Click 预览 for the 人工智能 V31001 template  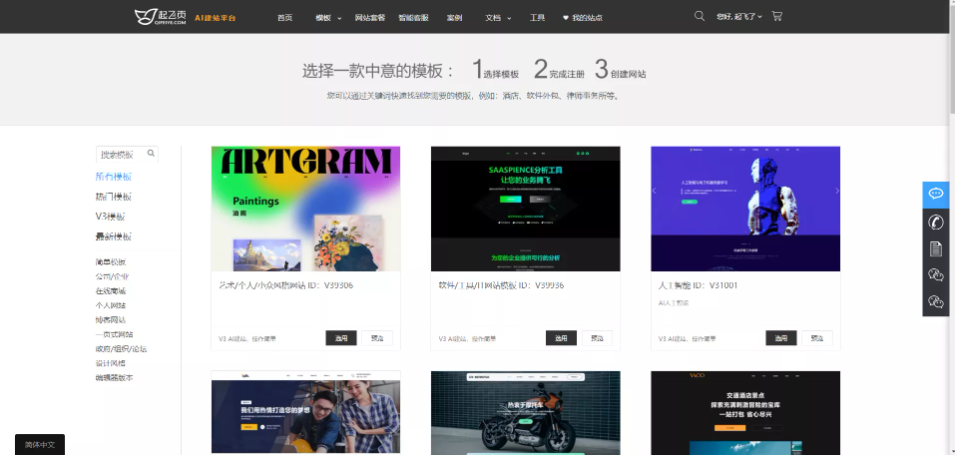[817, 338]
